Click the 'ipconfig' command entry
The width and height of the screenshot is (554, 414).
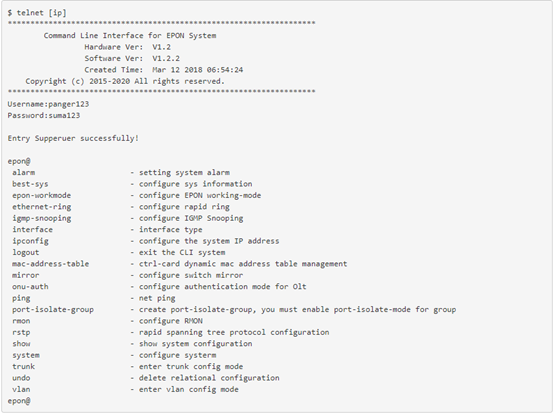30,241
